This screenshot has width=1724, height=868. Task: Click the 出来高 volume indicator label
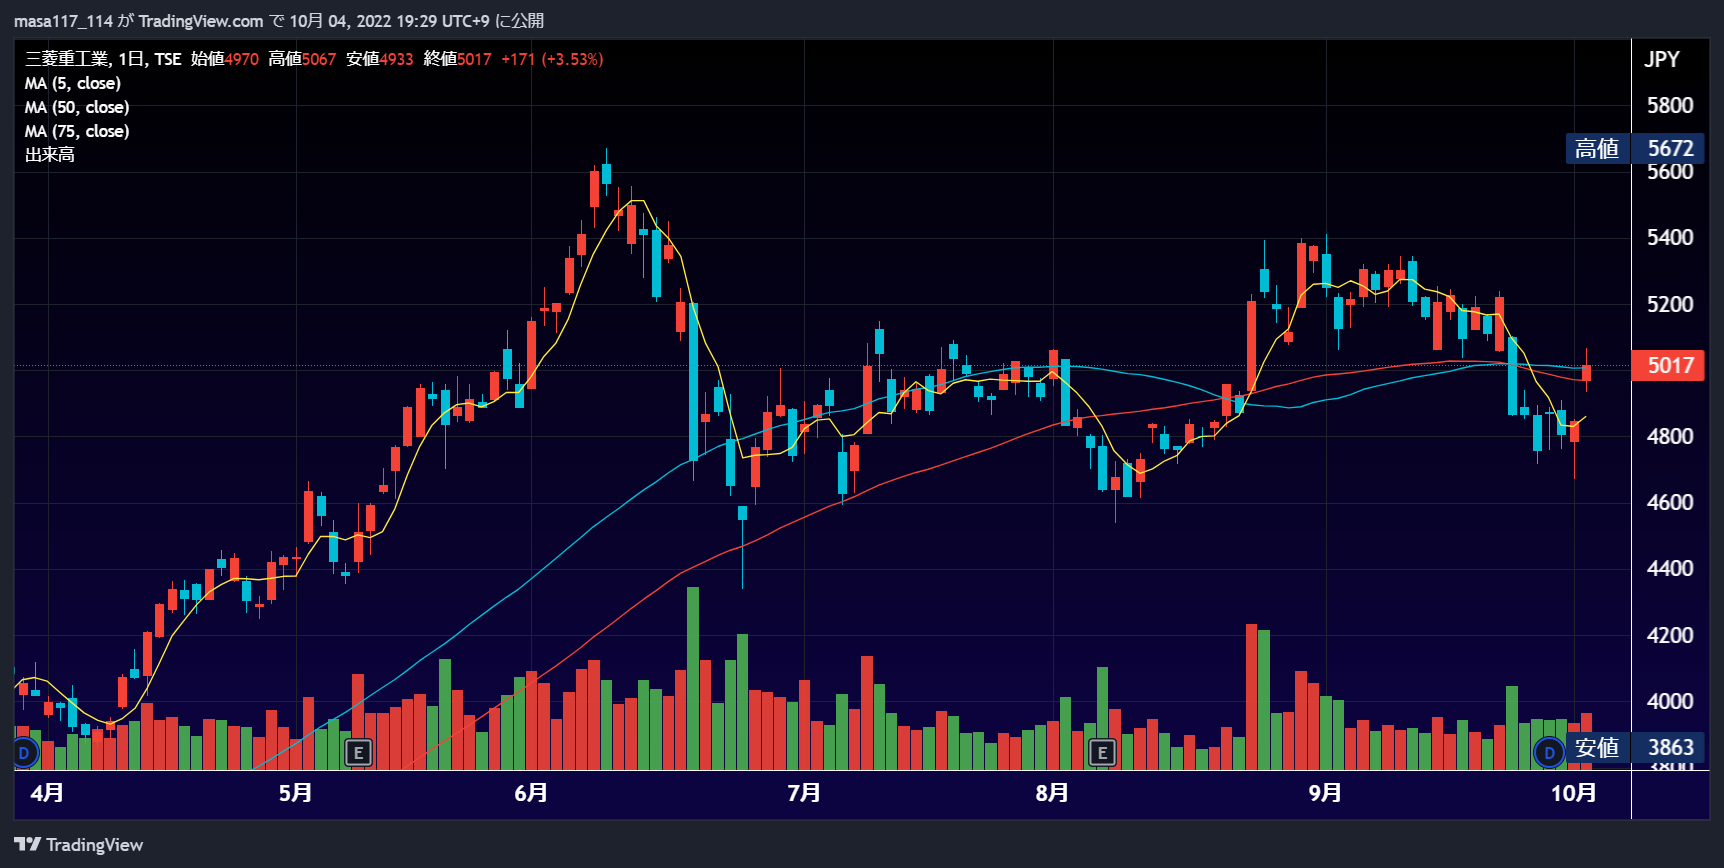click(x=50, y=155)
